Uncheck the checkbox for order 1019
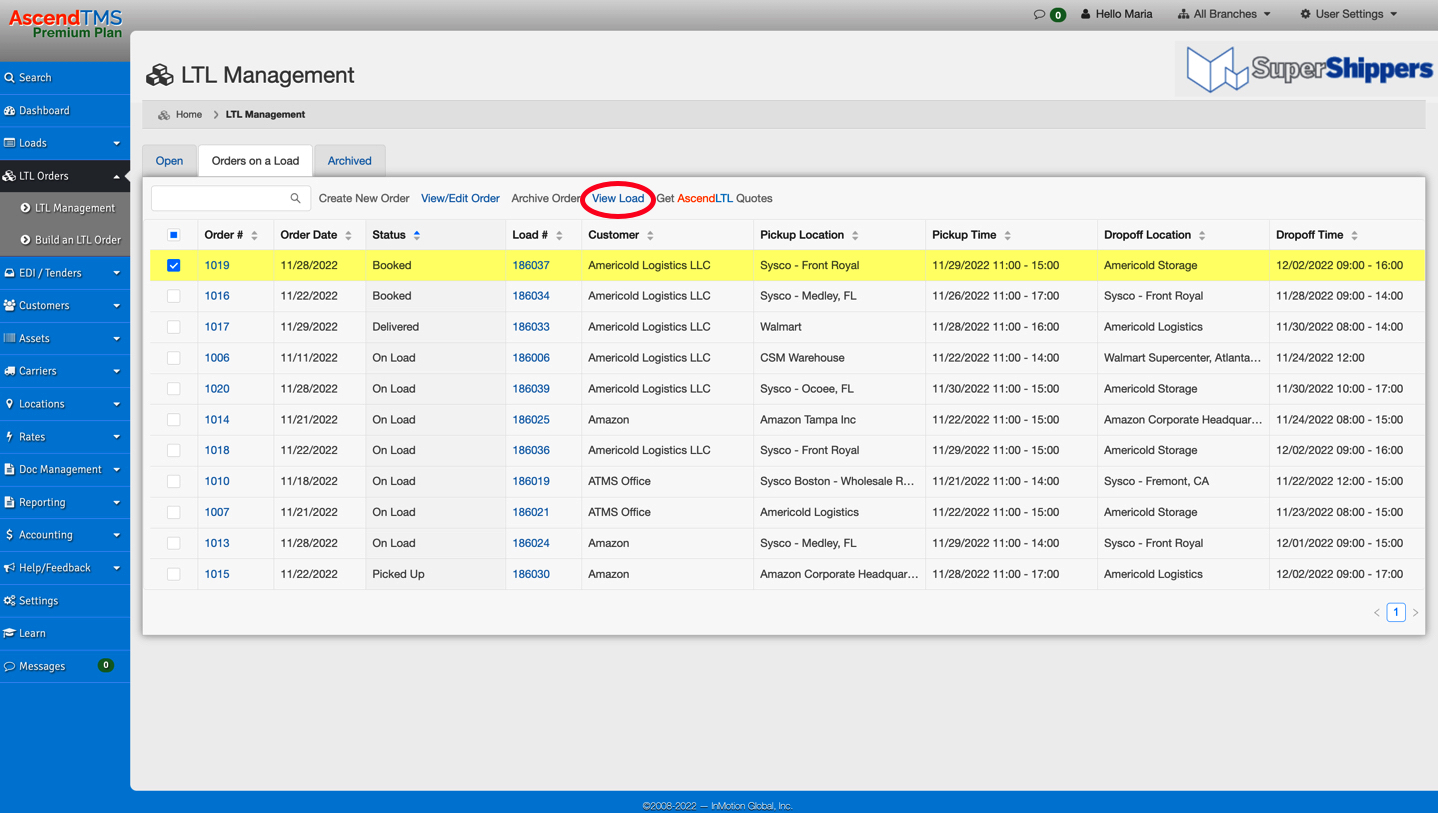 coord(174,265)
